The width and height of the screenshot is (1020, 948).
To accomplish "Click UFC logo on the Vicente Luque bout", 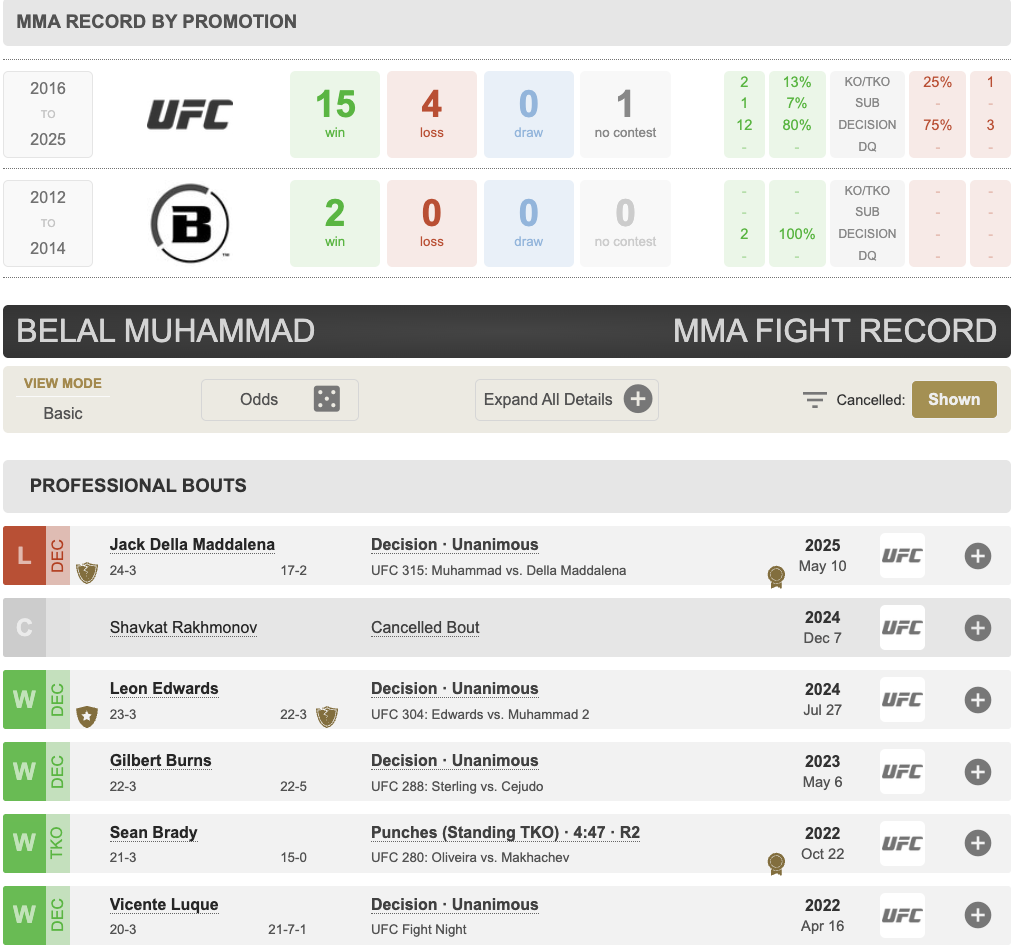I will [x=902, y=915].
